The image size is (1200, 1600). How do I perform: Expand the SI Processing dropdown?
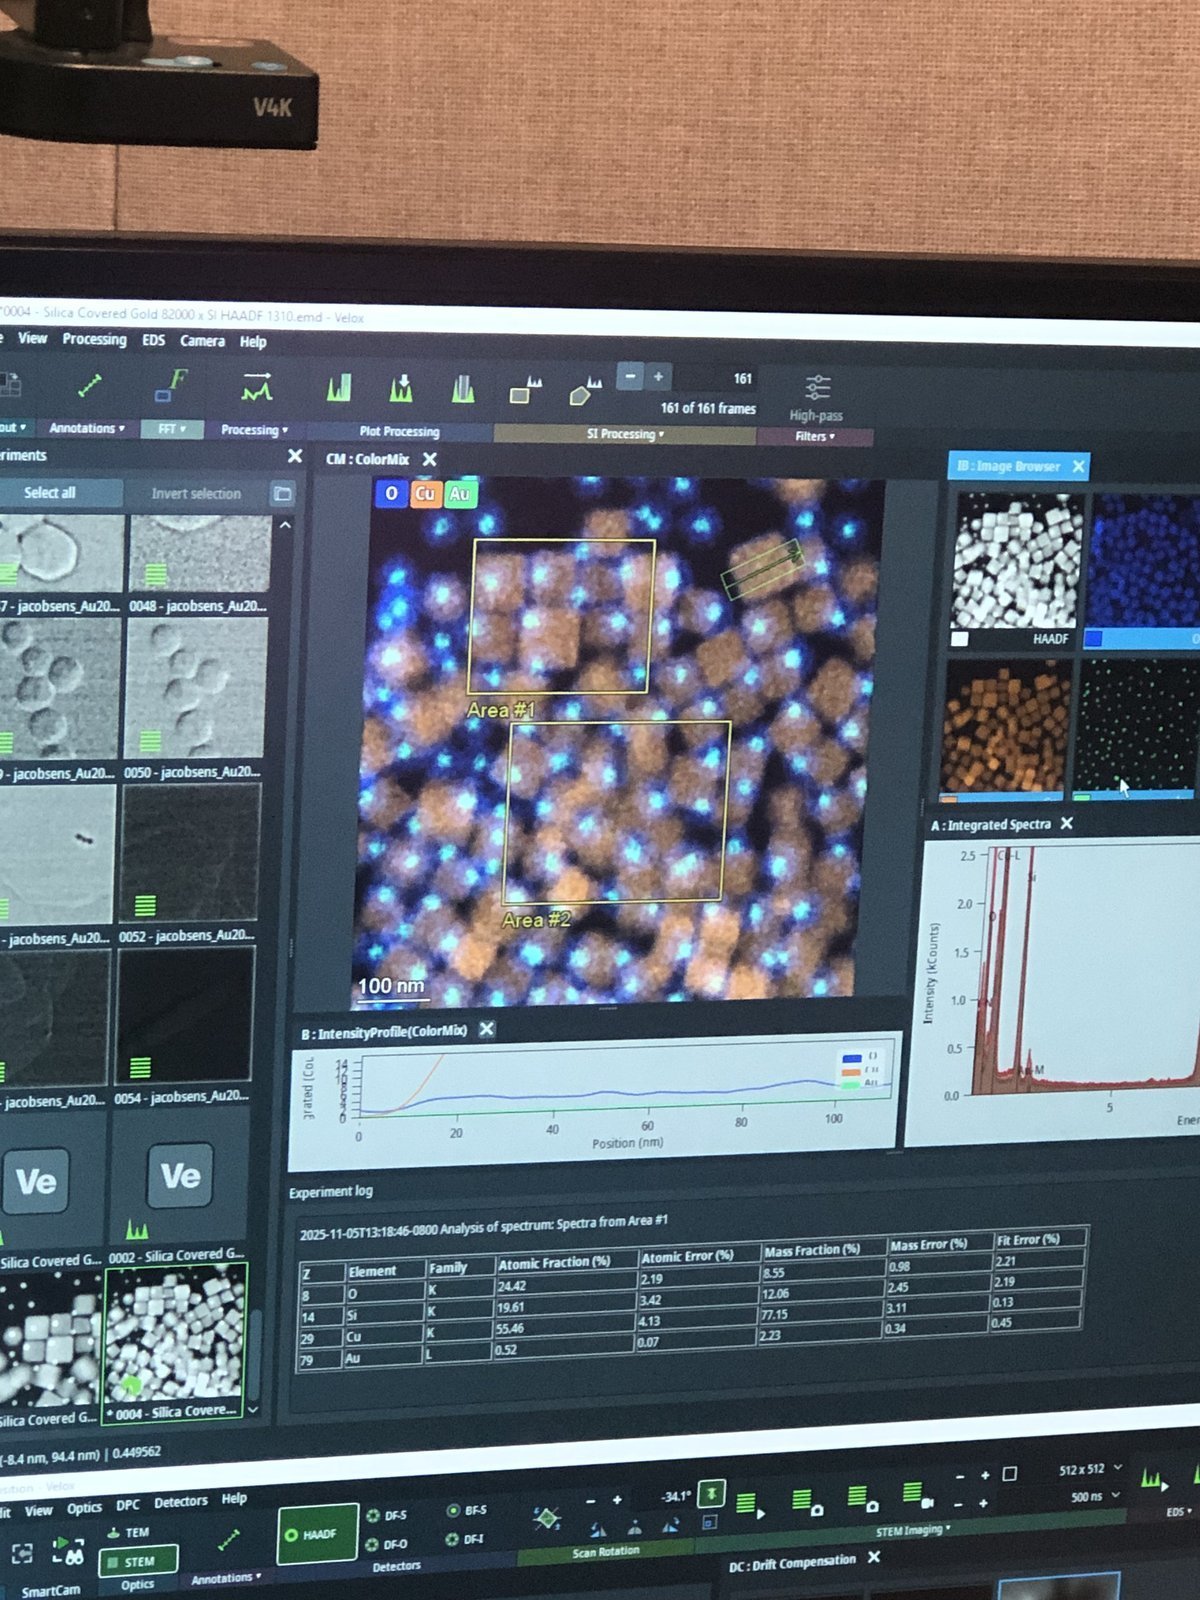click(x=625, y=434)
